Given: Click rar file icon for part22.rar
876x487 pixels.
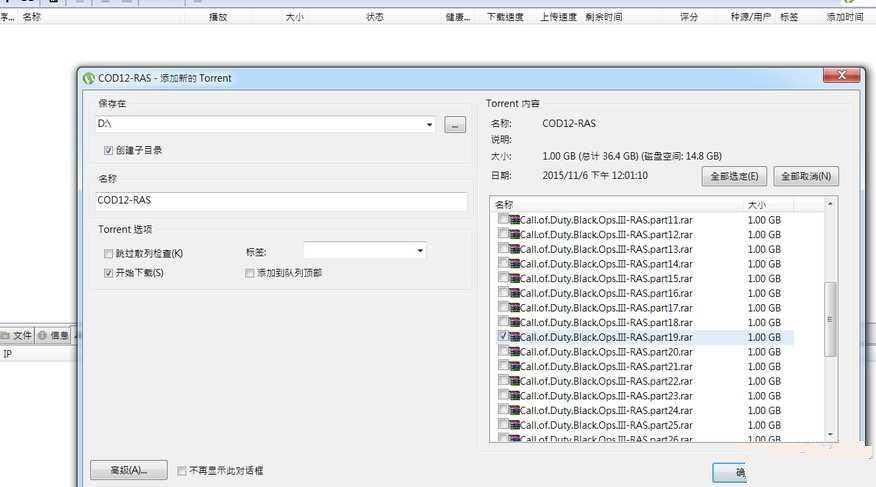Looking at the screenshot, I should (515, 381).
